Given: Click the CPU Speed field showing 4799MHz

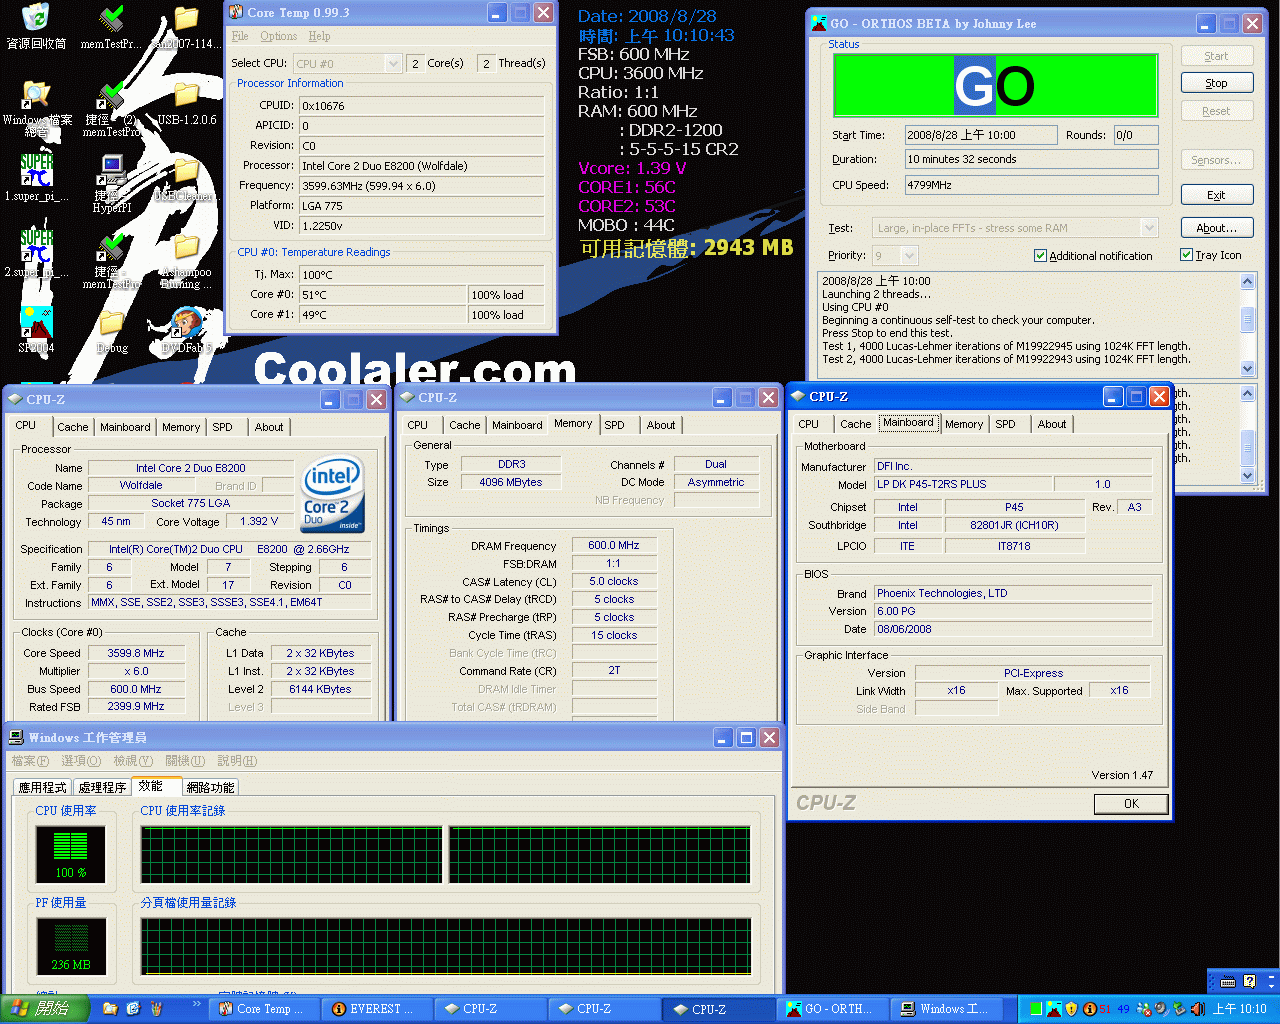Looking at the screenshot, I should click(1031, 185).
